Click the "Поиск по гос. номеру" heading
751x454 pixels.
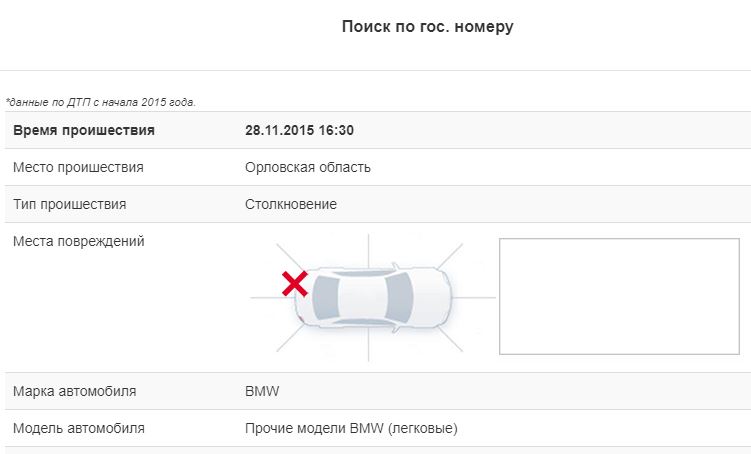[x=427, y=27]
